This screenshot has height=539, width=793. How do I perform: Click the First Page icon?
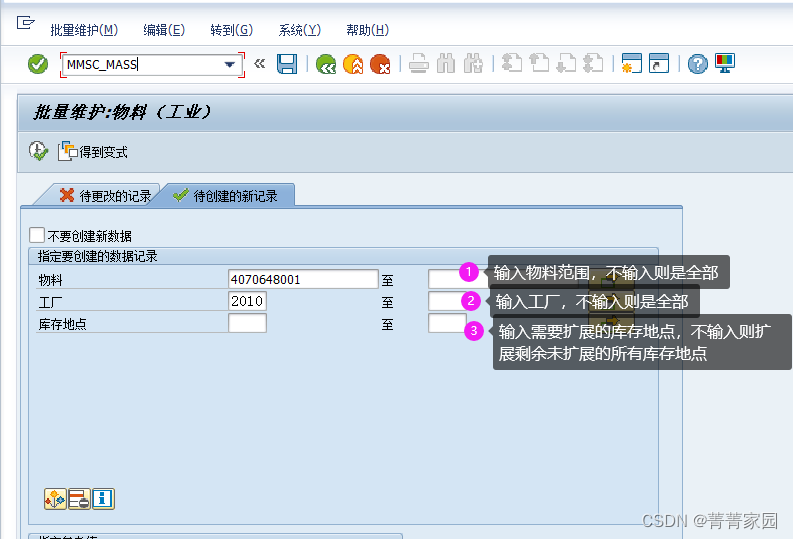point(512,64)
